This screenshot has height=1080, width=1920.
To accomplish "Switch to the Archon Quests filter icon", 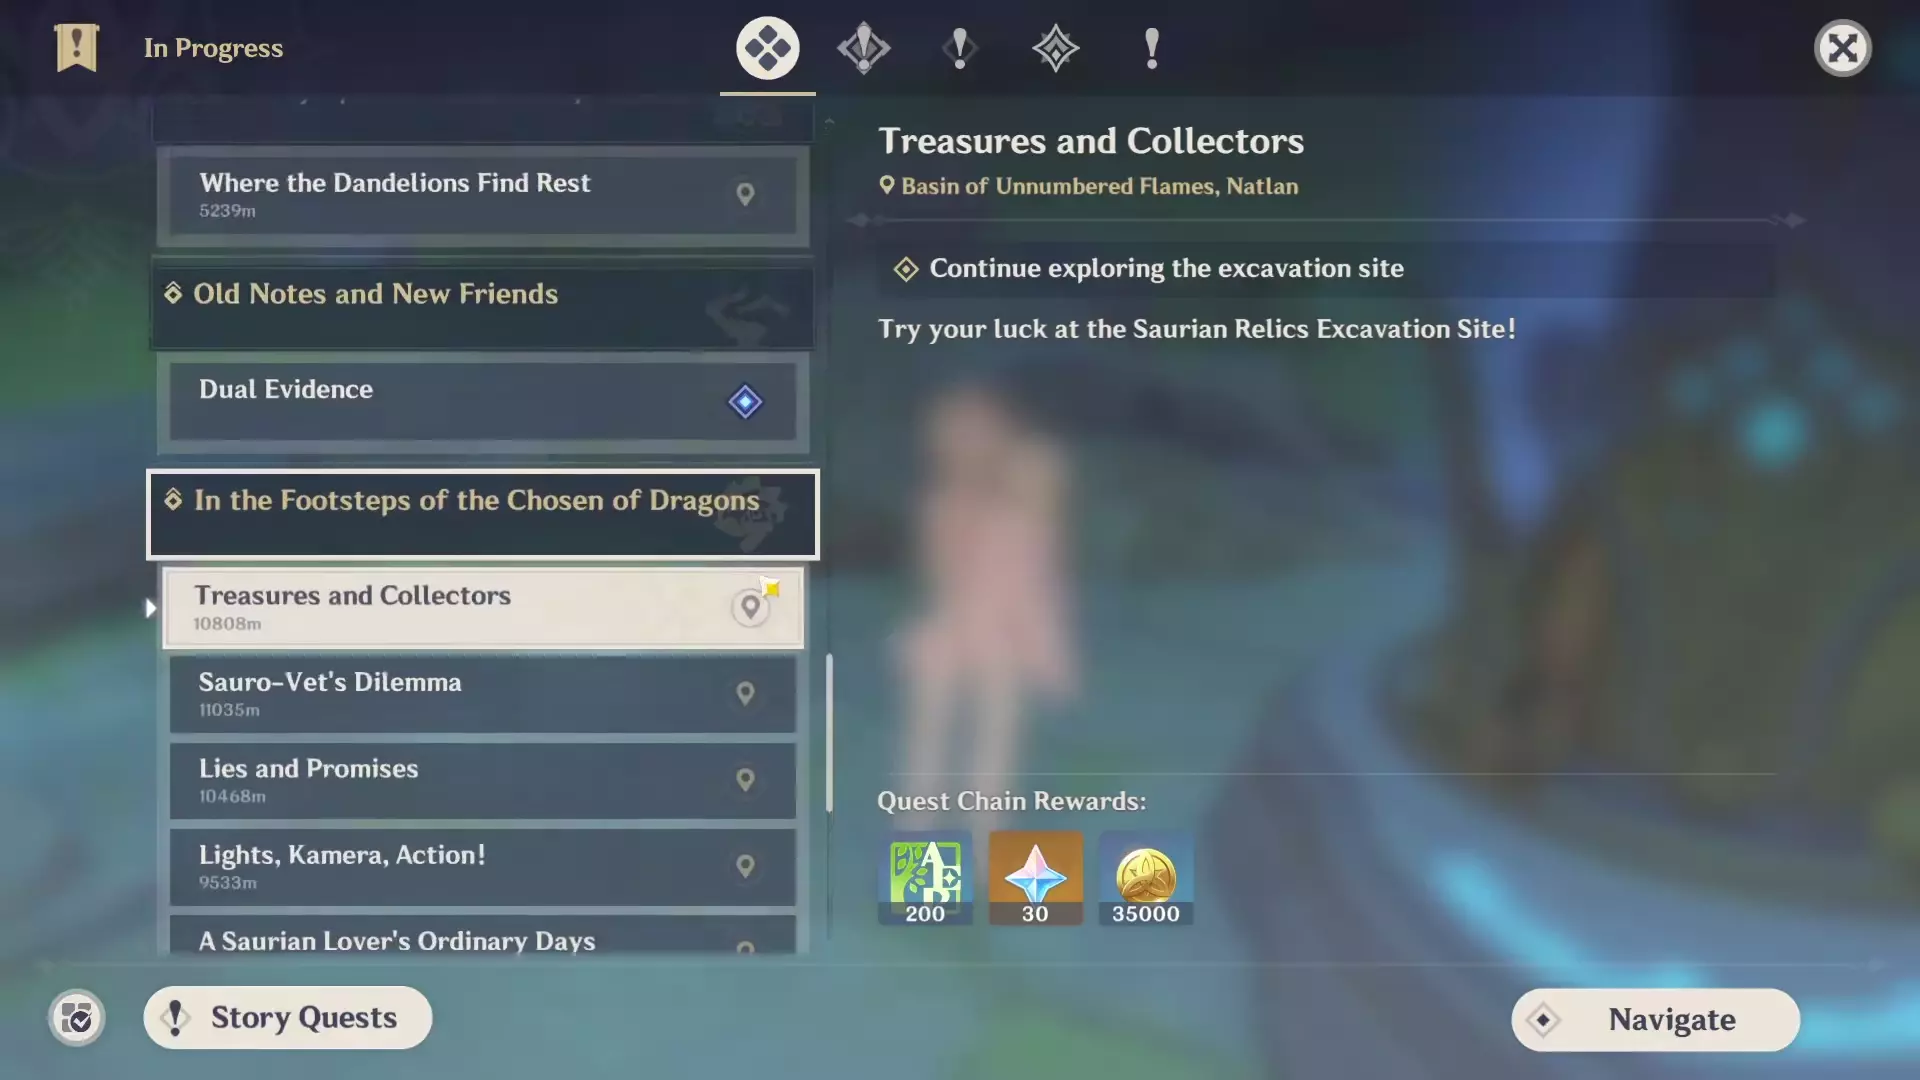I will [864, 48].
